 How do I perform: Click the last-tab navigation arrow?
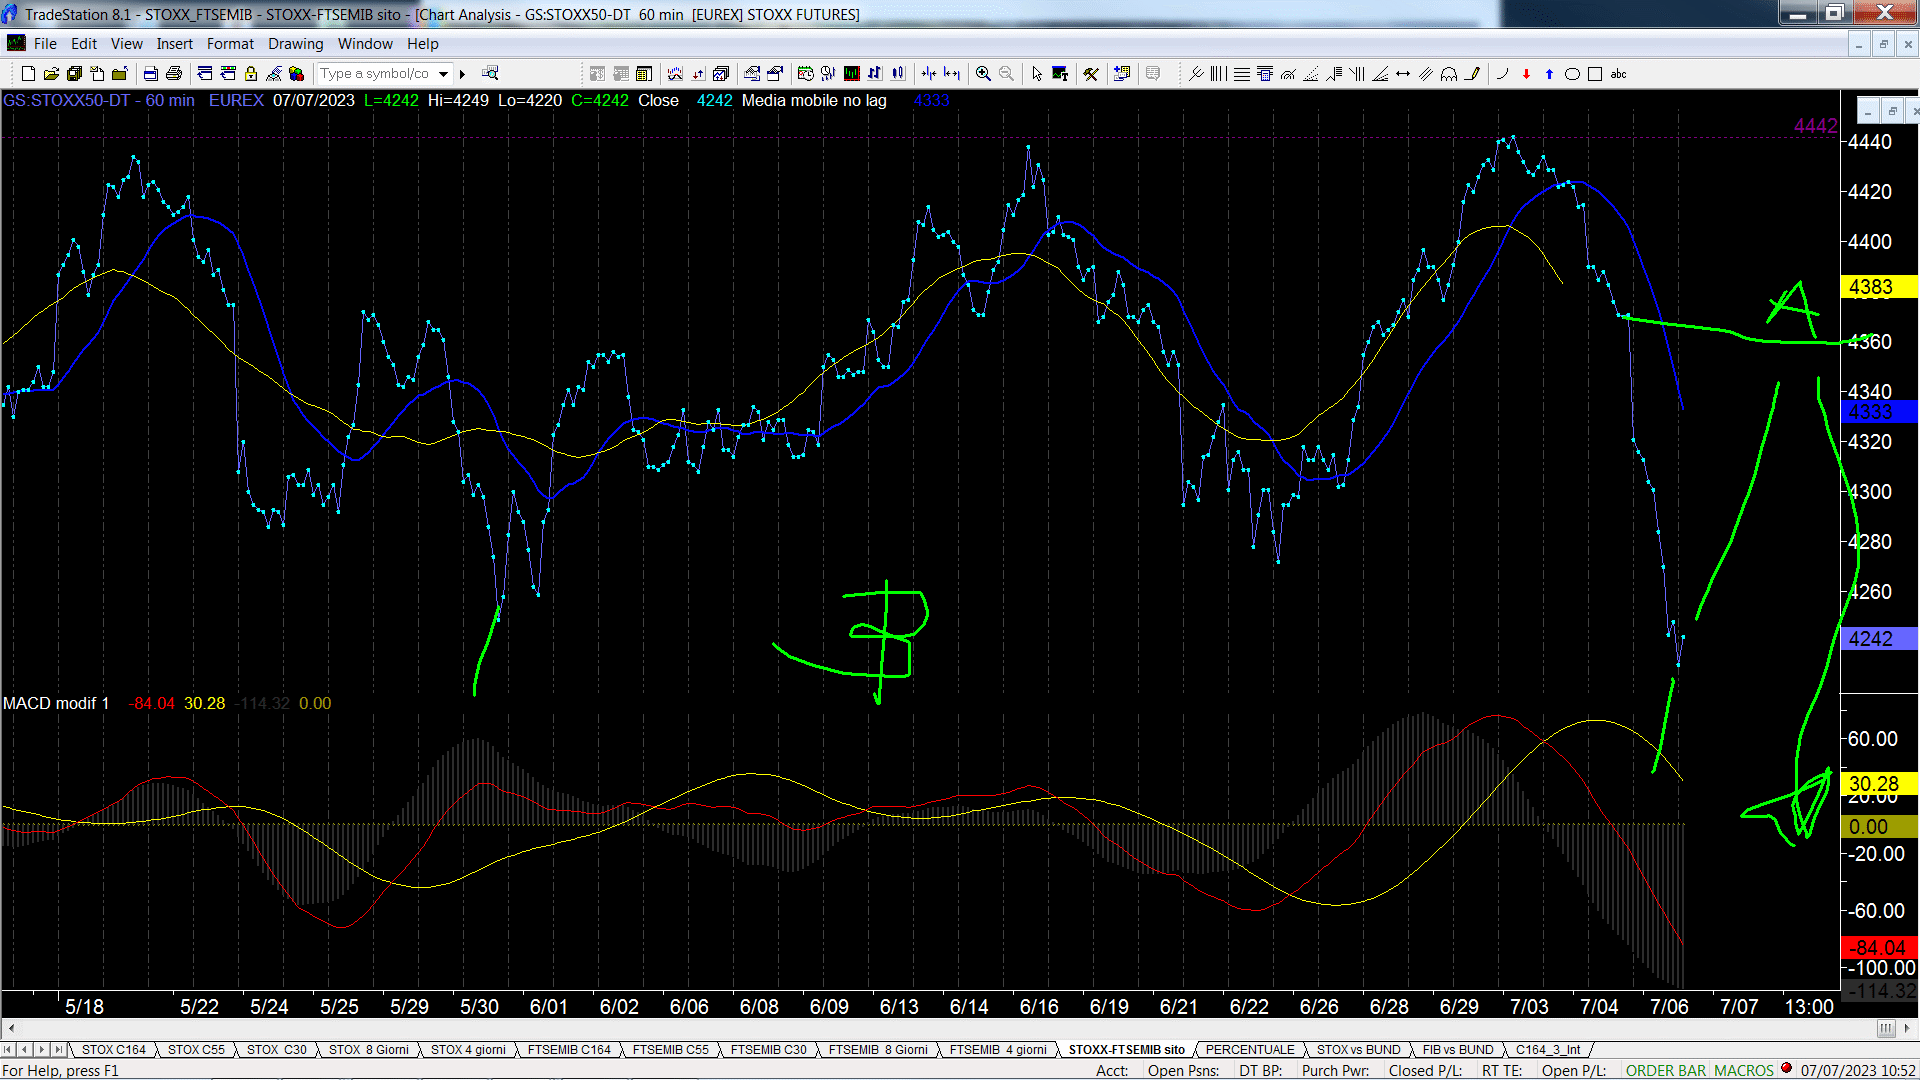pos(58,1049)
